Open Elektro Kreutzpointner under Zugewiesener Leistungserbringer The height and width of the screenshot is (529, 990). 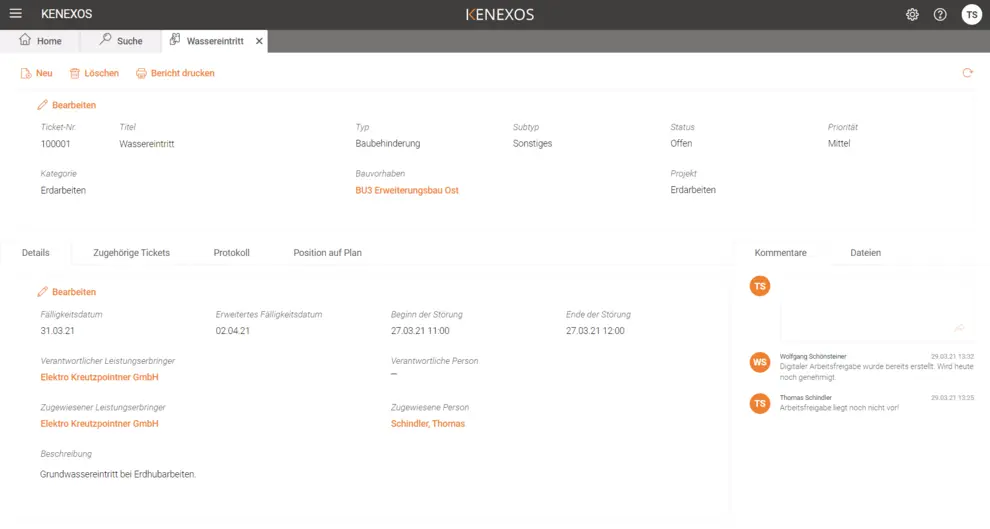99,424
